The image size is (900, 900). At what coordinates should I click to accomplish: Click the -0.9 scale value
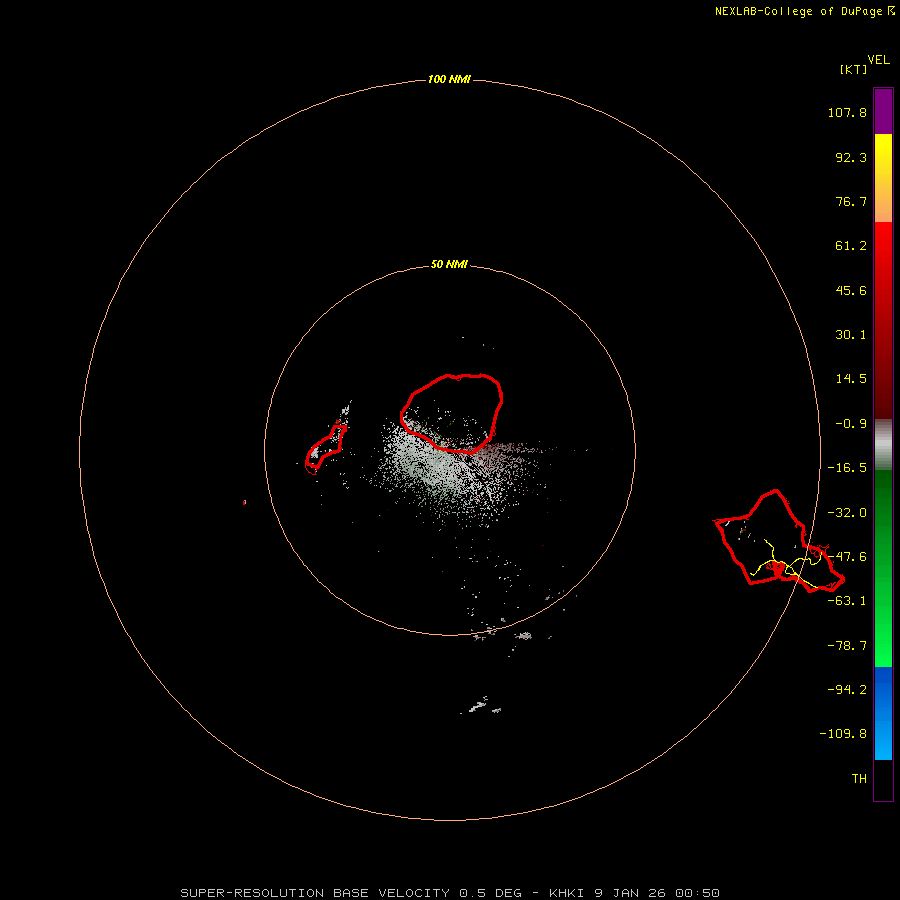851,424
